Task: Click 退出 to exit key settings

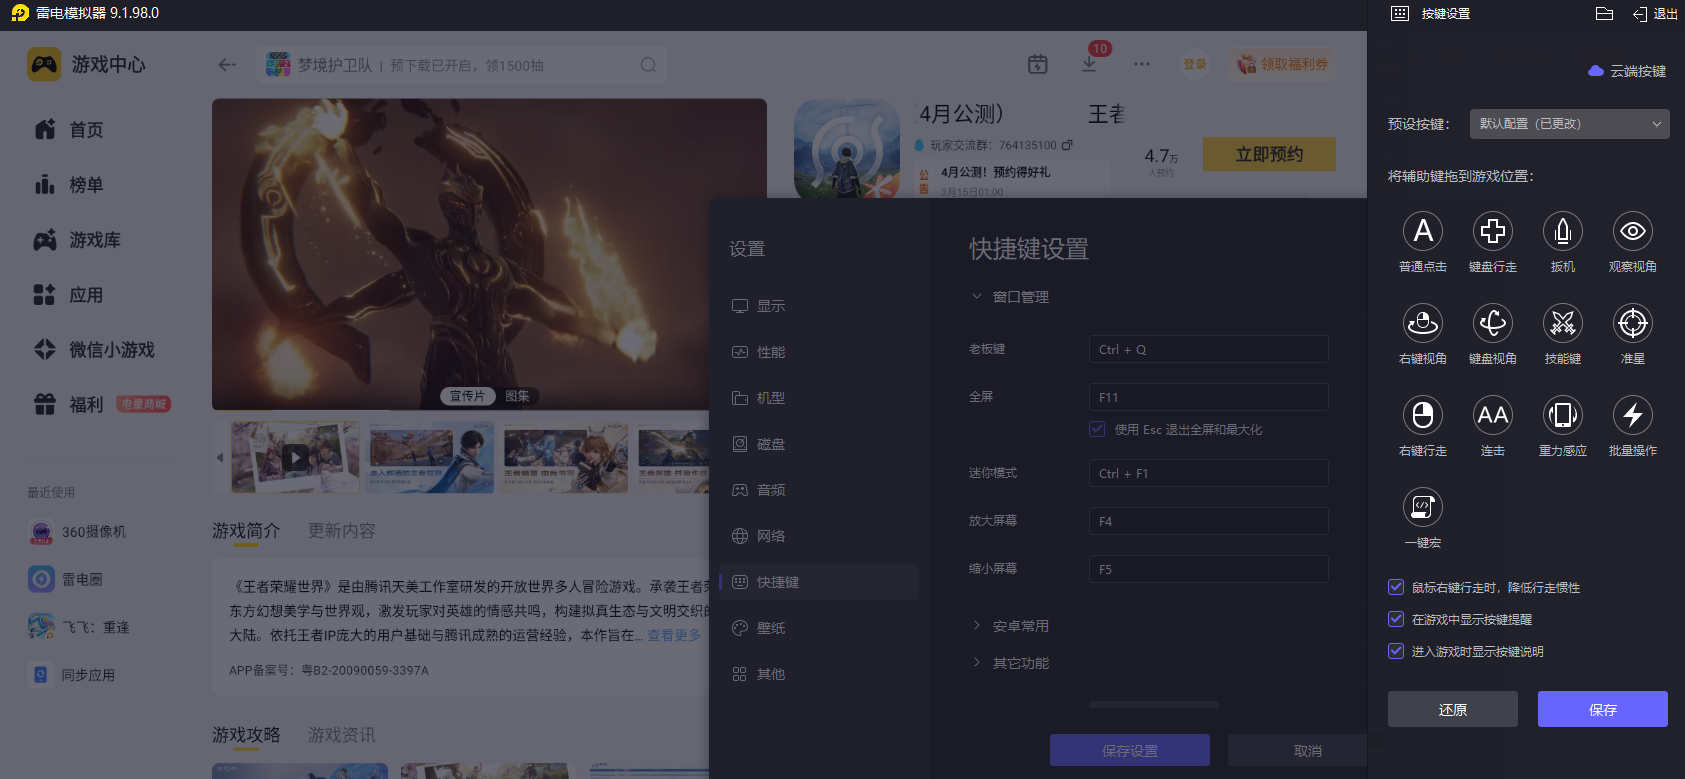Action: coord(1655,14)
